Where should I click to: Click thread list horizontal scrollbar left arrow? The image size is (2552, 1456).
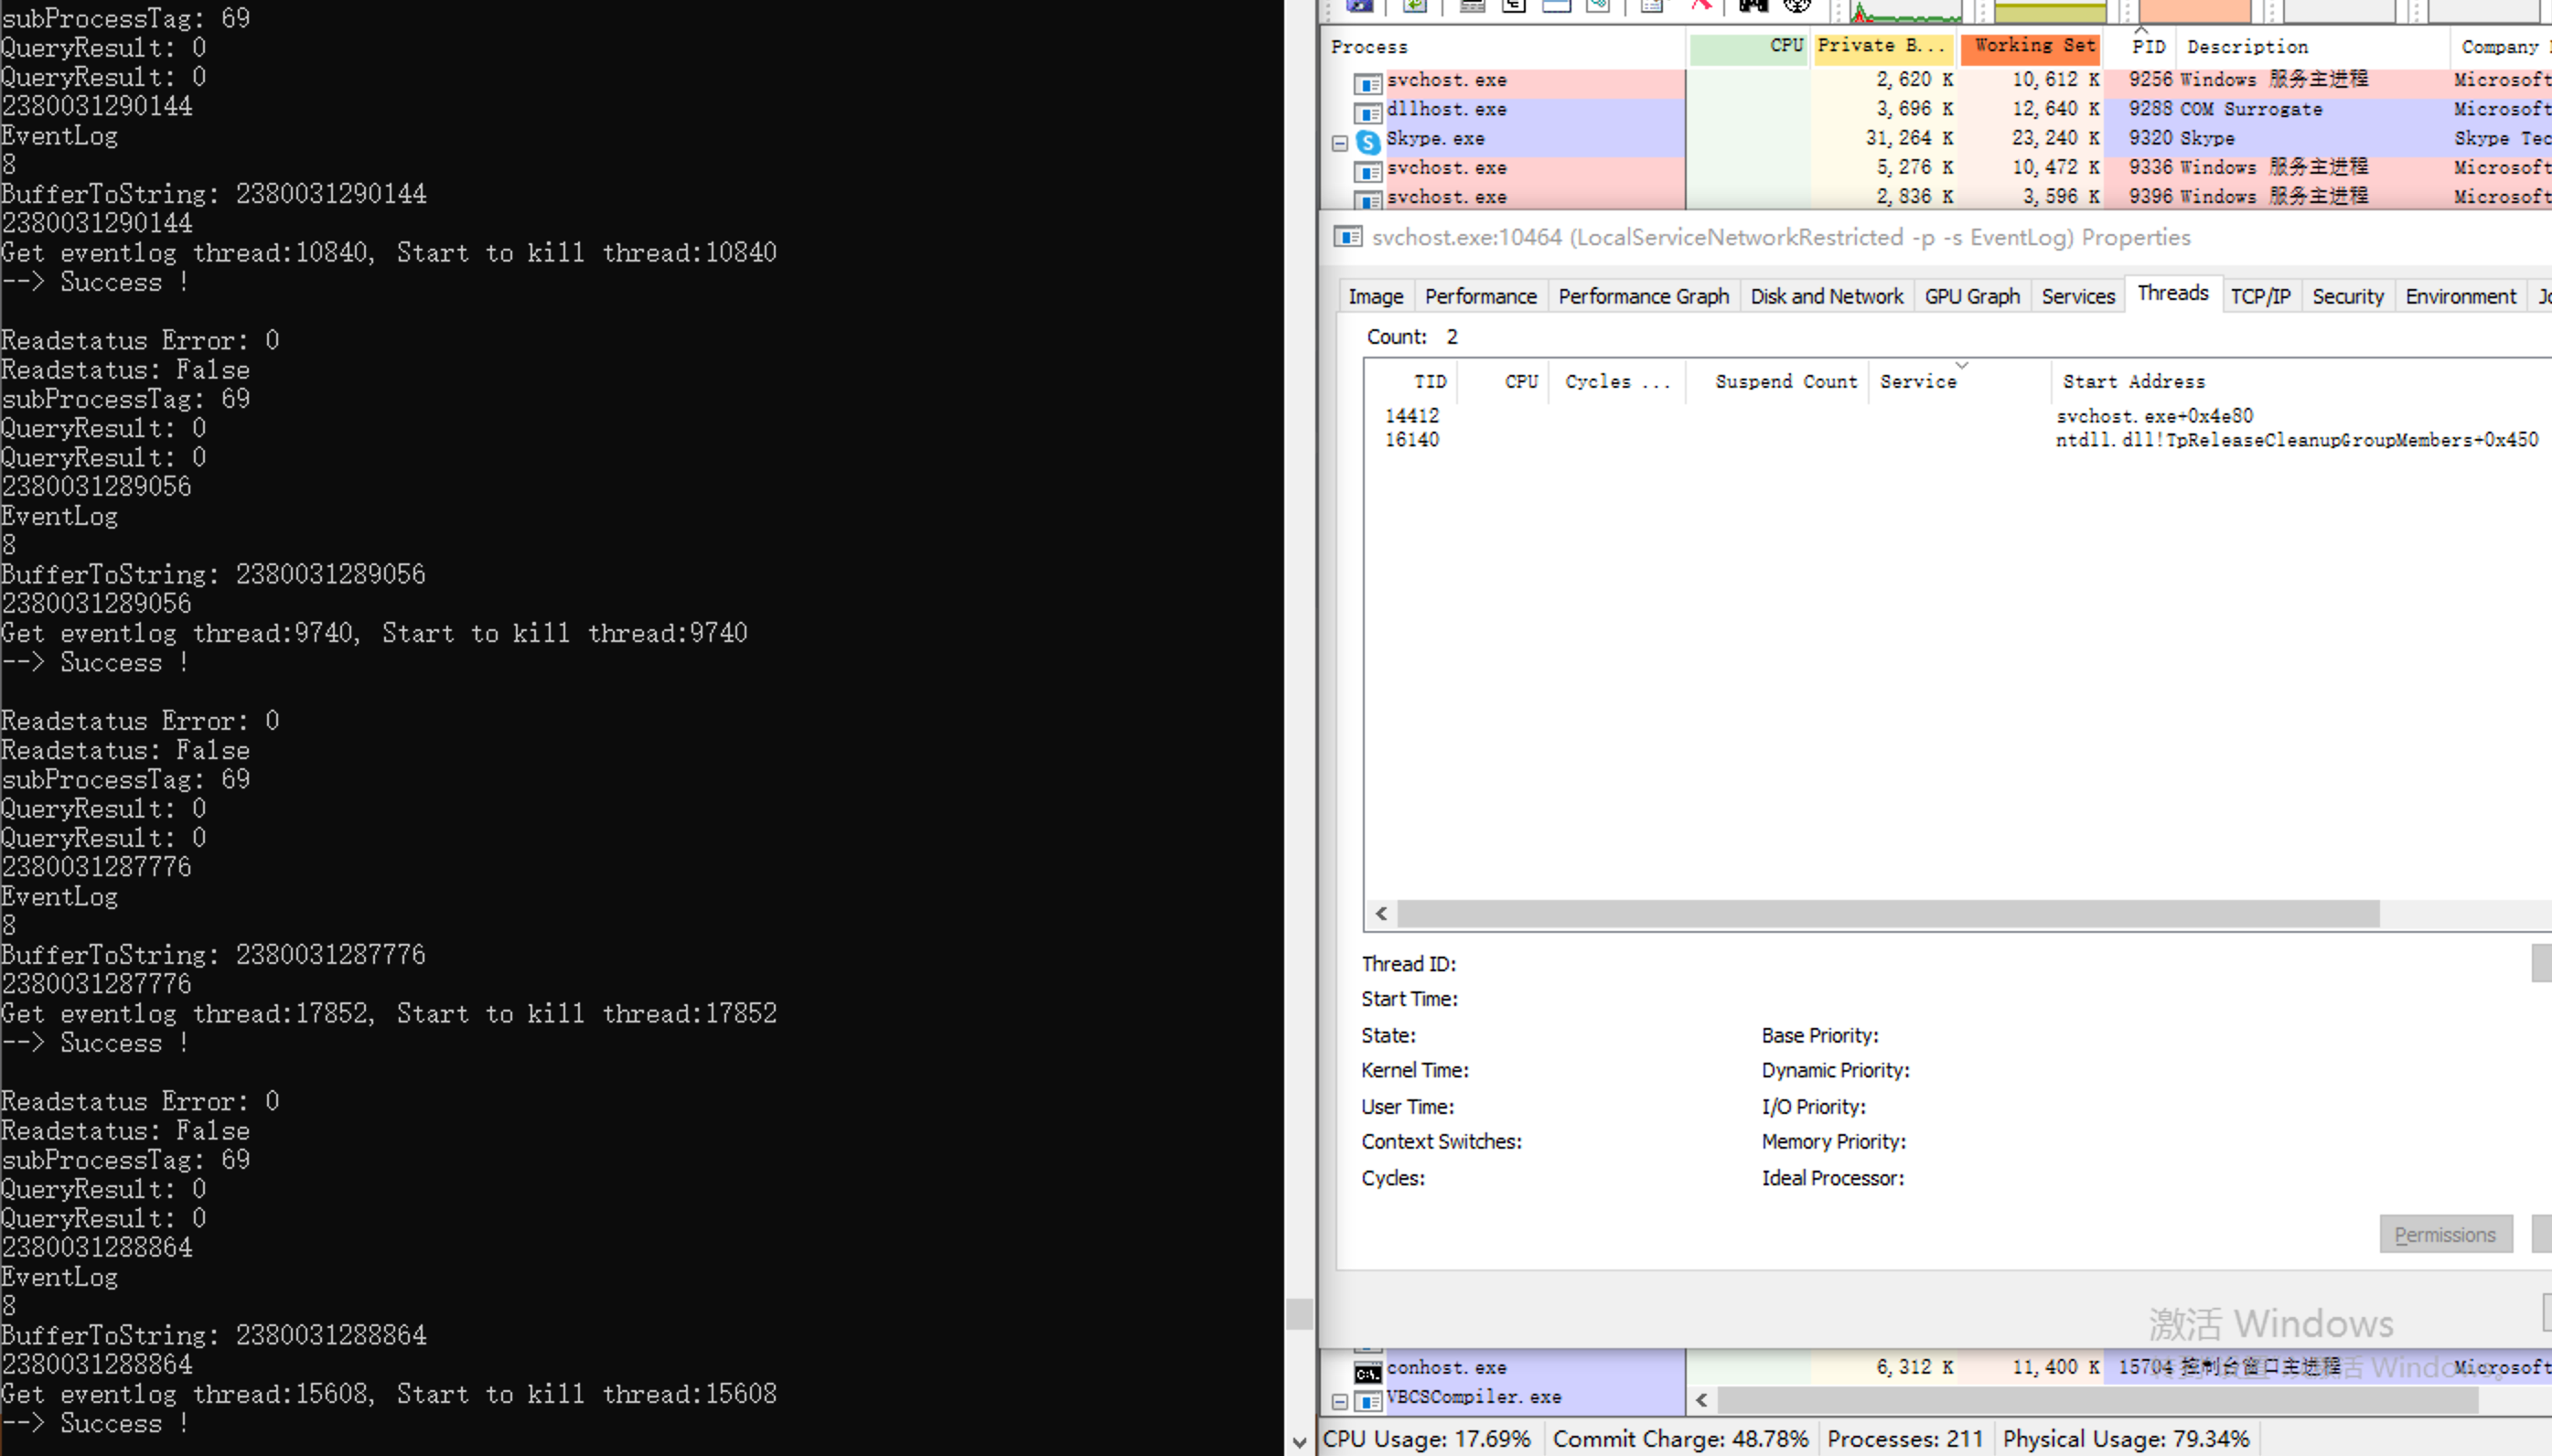pos(1381,913)
